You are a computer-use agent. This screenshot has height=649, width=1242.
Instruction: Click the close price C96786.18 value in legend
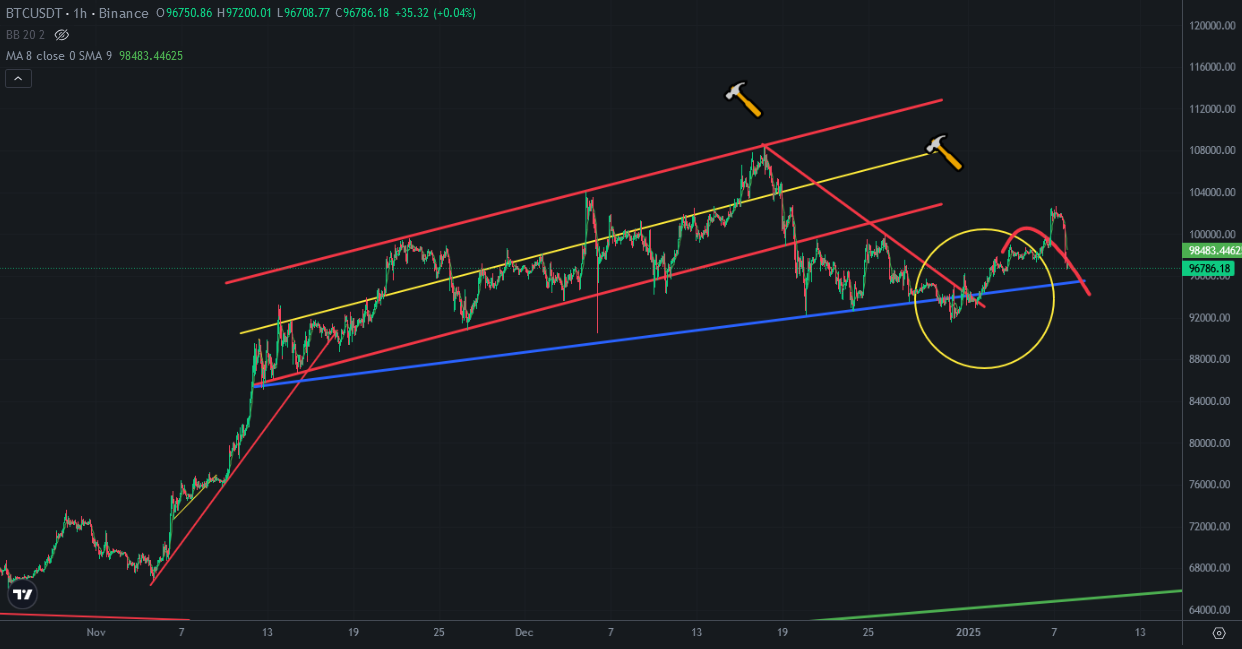point(362,13)
